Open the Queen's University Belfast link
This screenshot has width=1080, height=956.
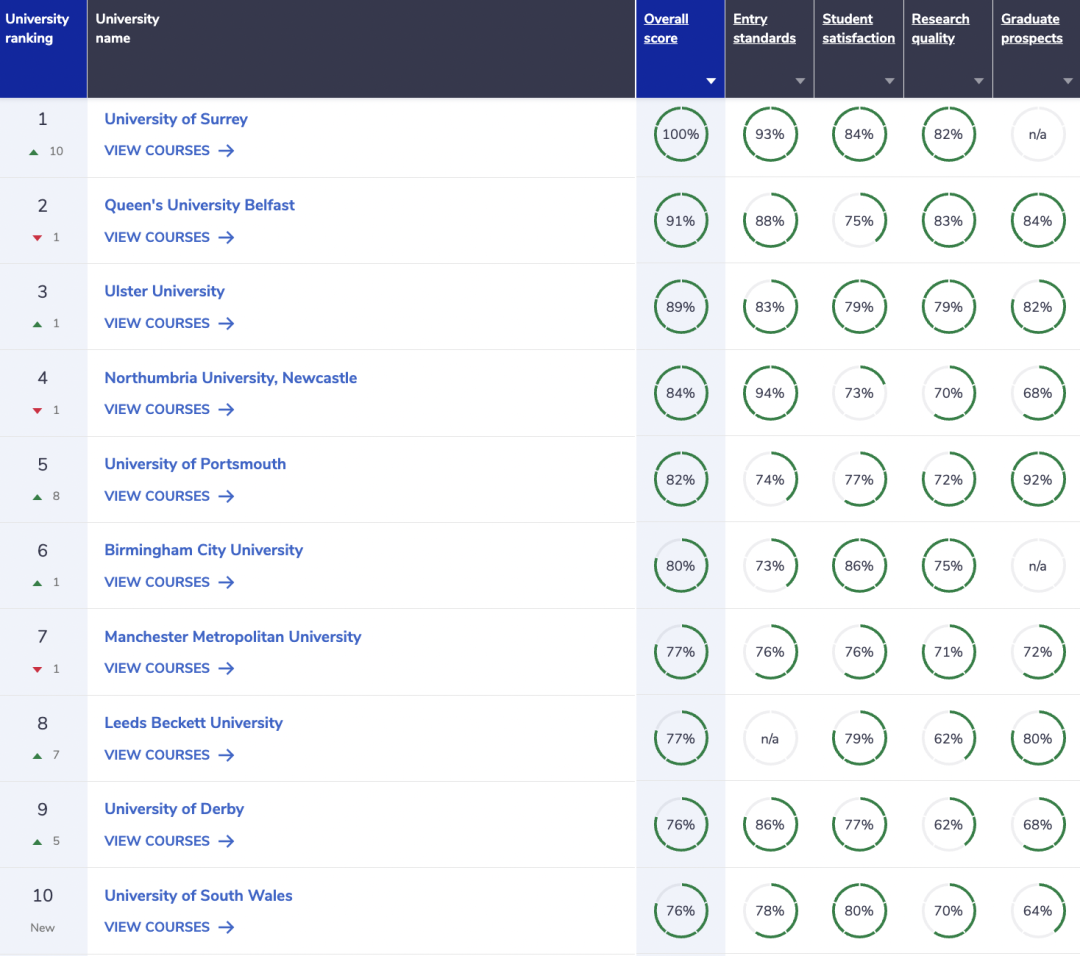pyautogui.click(x=199, y=205)
